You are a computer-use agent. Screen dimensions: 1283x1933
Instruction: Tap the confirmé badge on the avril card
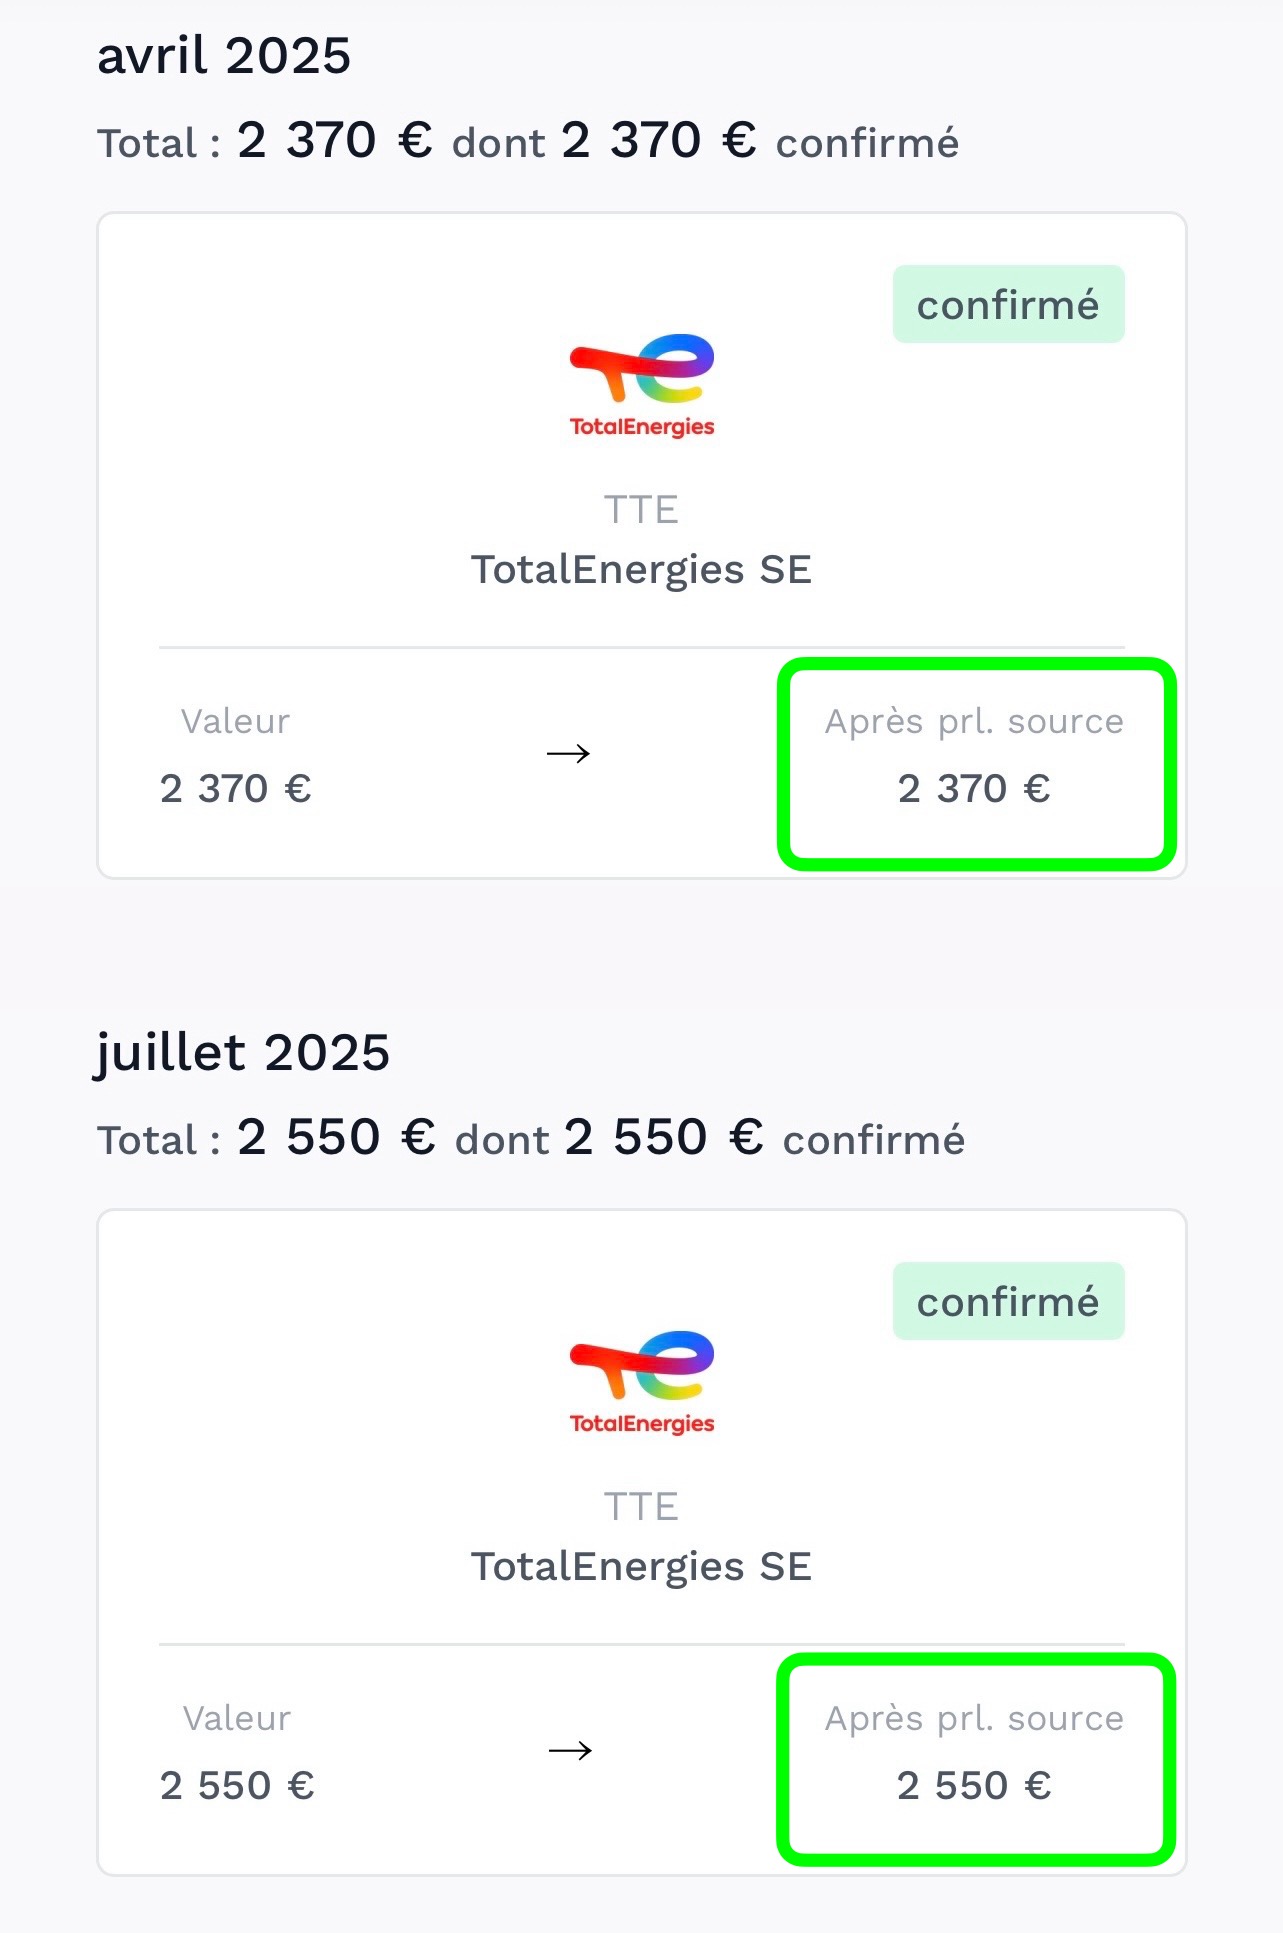(x=1008, y=305)
